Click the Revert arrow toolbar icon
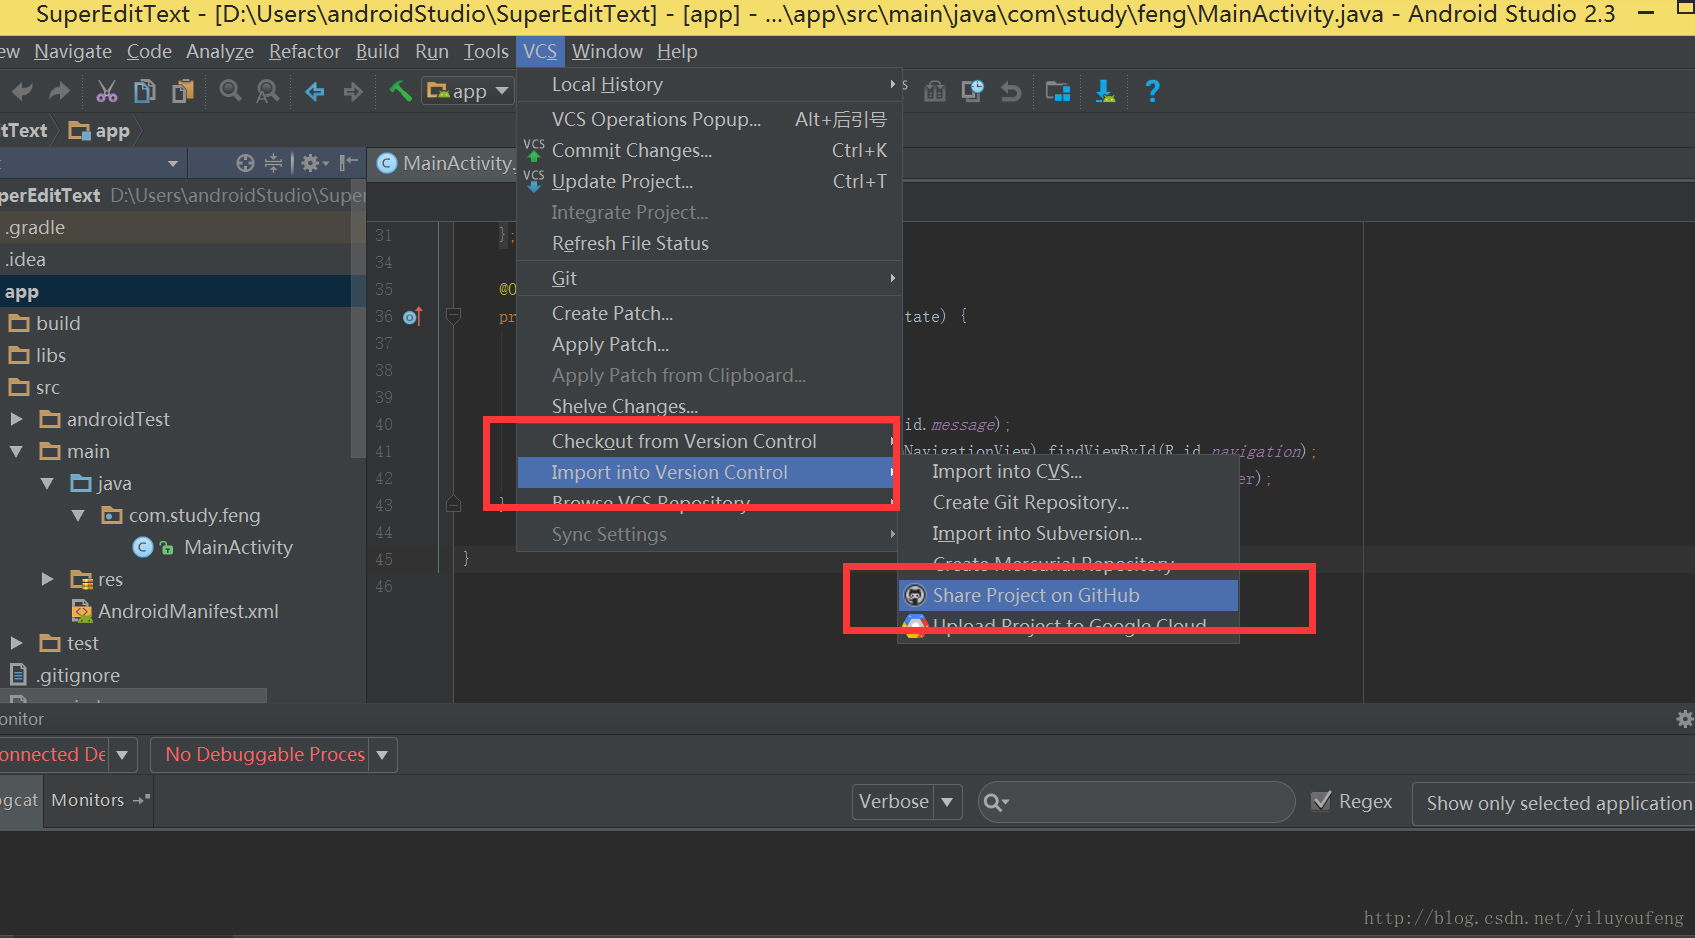 click(1011, 92)
